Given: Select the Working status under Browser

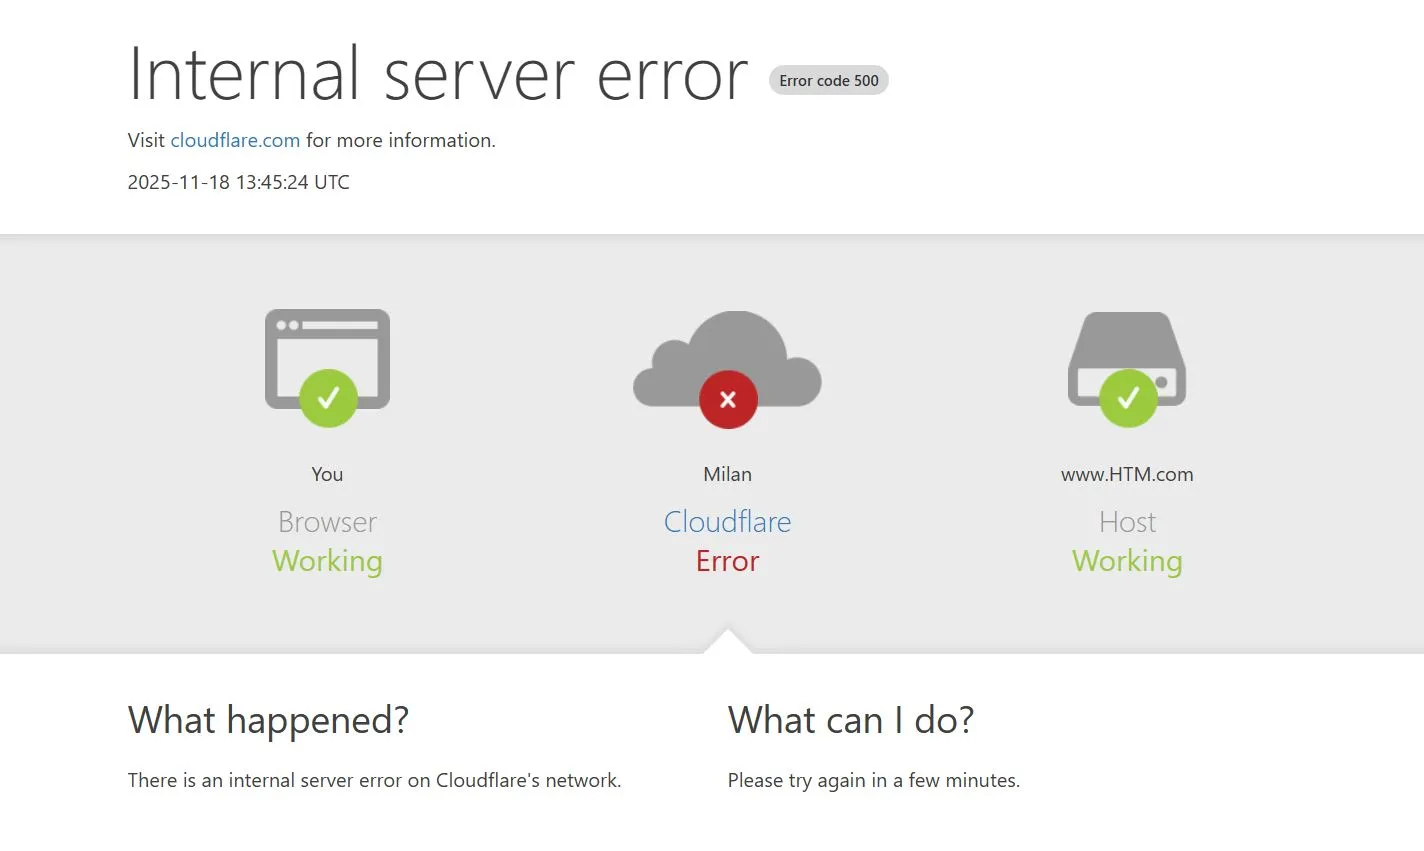Looking at the screenshot, I should [327, 561].
